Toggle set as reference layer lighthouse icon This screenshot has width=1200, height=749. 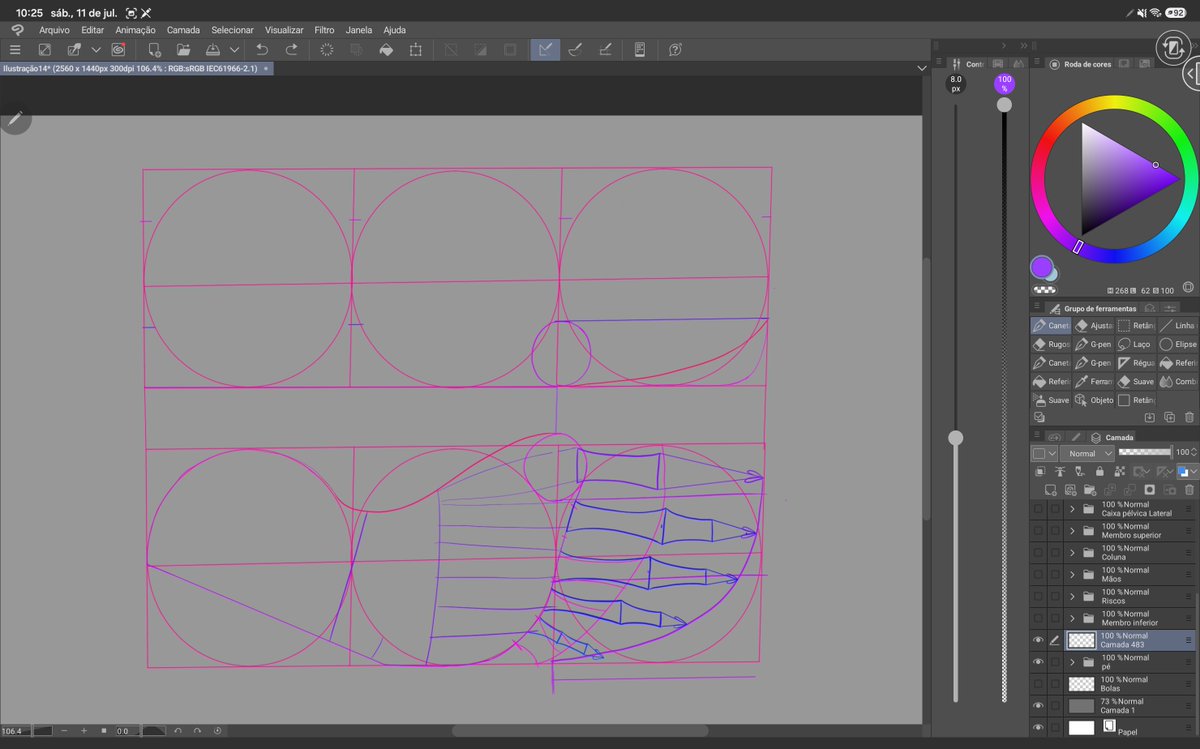pos(1060,471)
